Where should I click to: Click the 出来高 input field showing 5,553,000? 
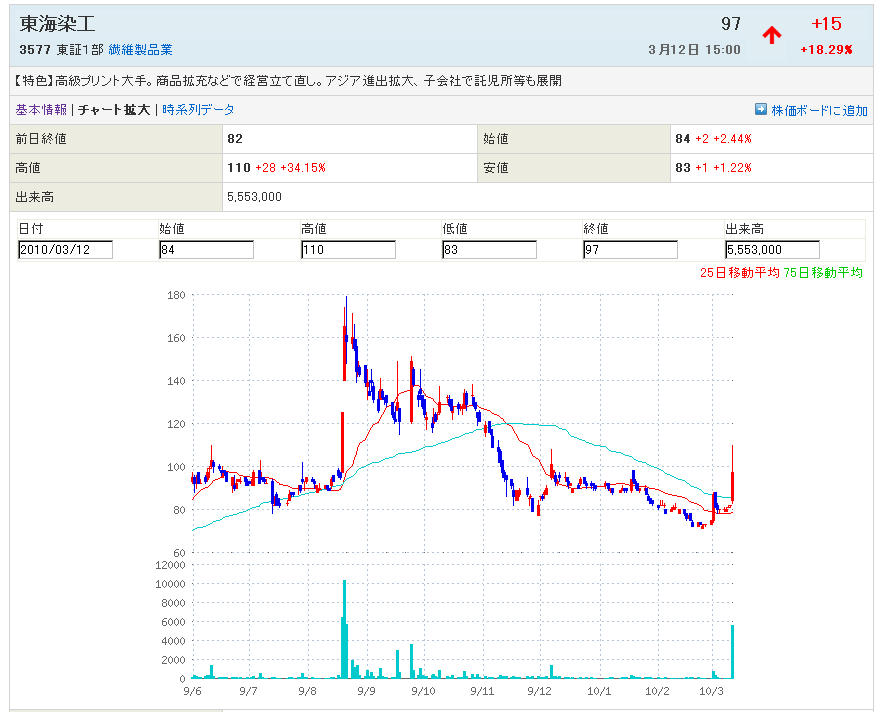(x=772, y=250)
